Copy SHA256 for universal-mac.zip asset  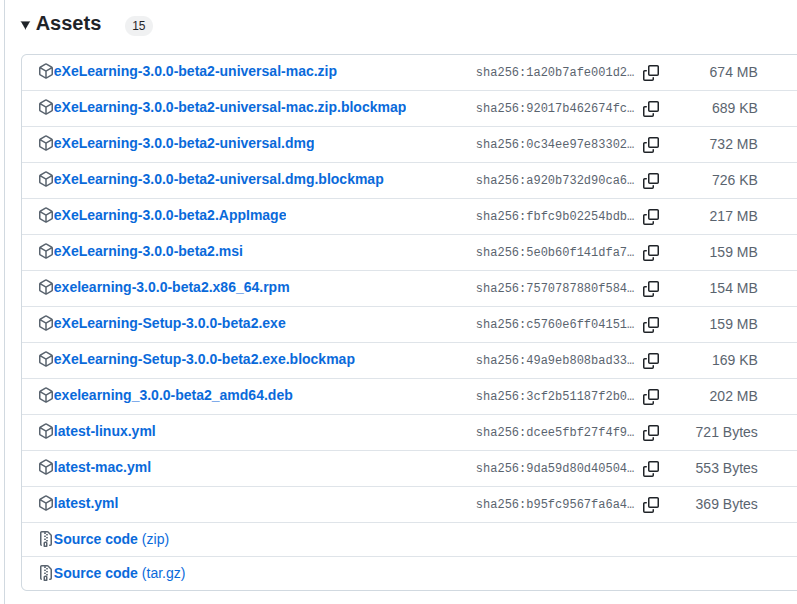click(651, 73)
